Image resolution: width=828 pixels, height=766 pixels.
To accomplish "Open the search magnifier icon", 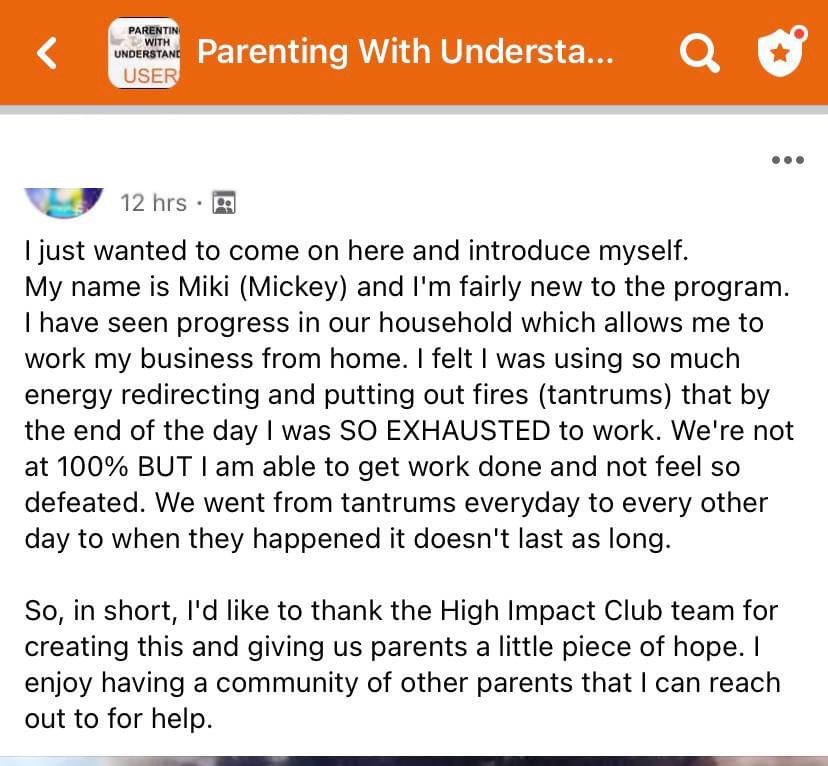I will pyautogui.click(x=698, y=53).
